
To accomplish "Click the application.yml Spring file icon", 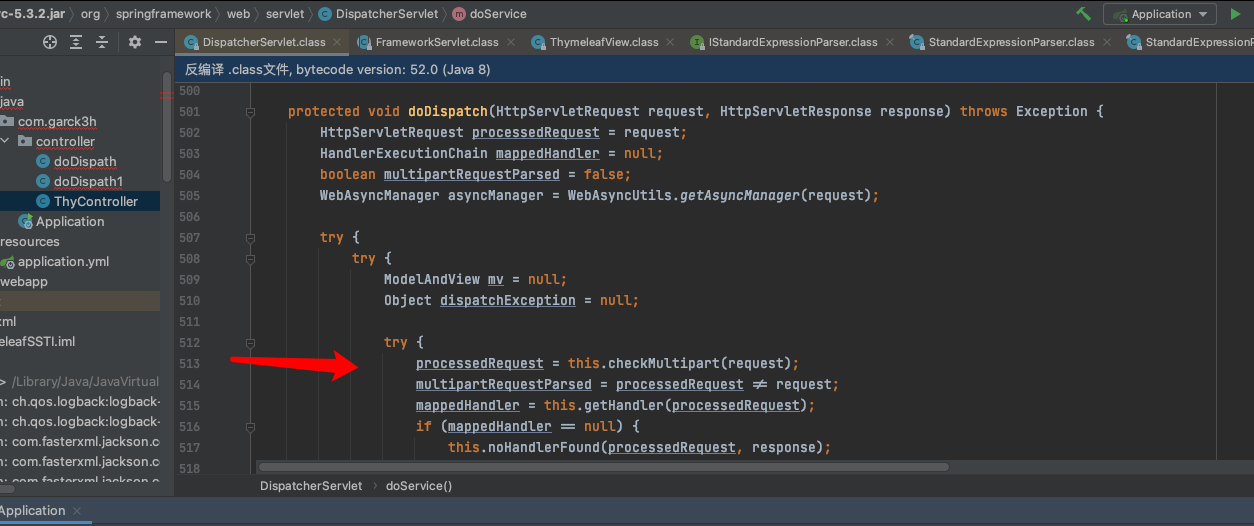I will point(7,261).
